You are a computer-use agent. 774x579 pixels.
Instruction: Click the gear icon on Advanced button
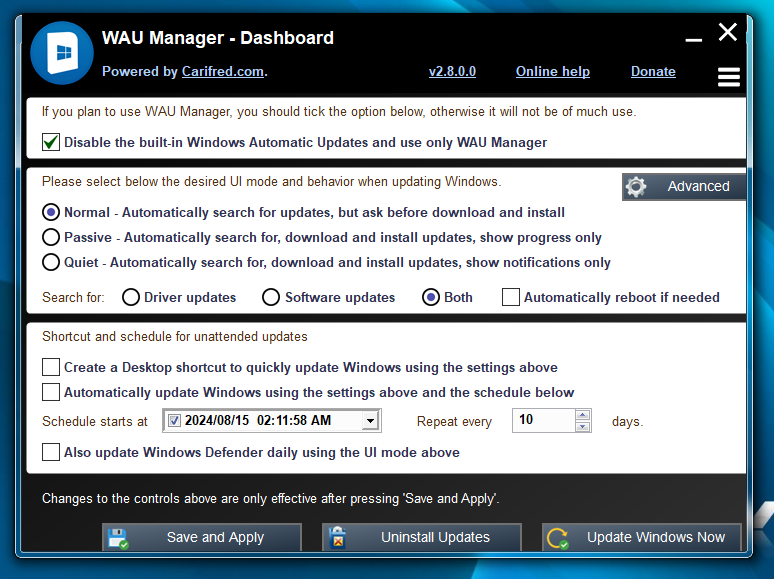point(636,187)
